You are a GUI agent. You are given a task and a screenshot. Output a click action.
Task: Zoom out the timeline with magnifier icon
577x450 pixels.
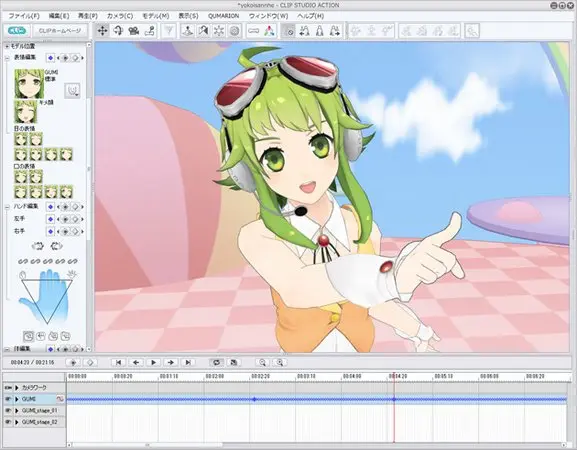click(x=262, y=362)
